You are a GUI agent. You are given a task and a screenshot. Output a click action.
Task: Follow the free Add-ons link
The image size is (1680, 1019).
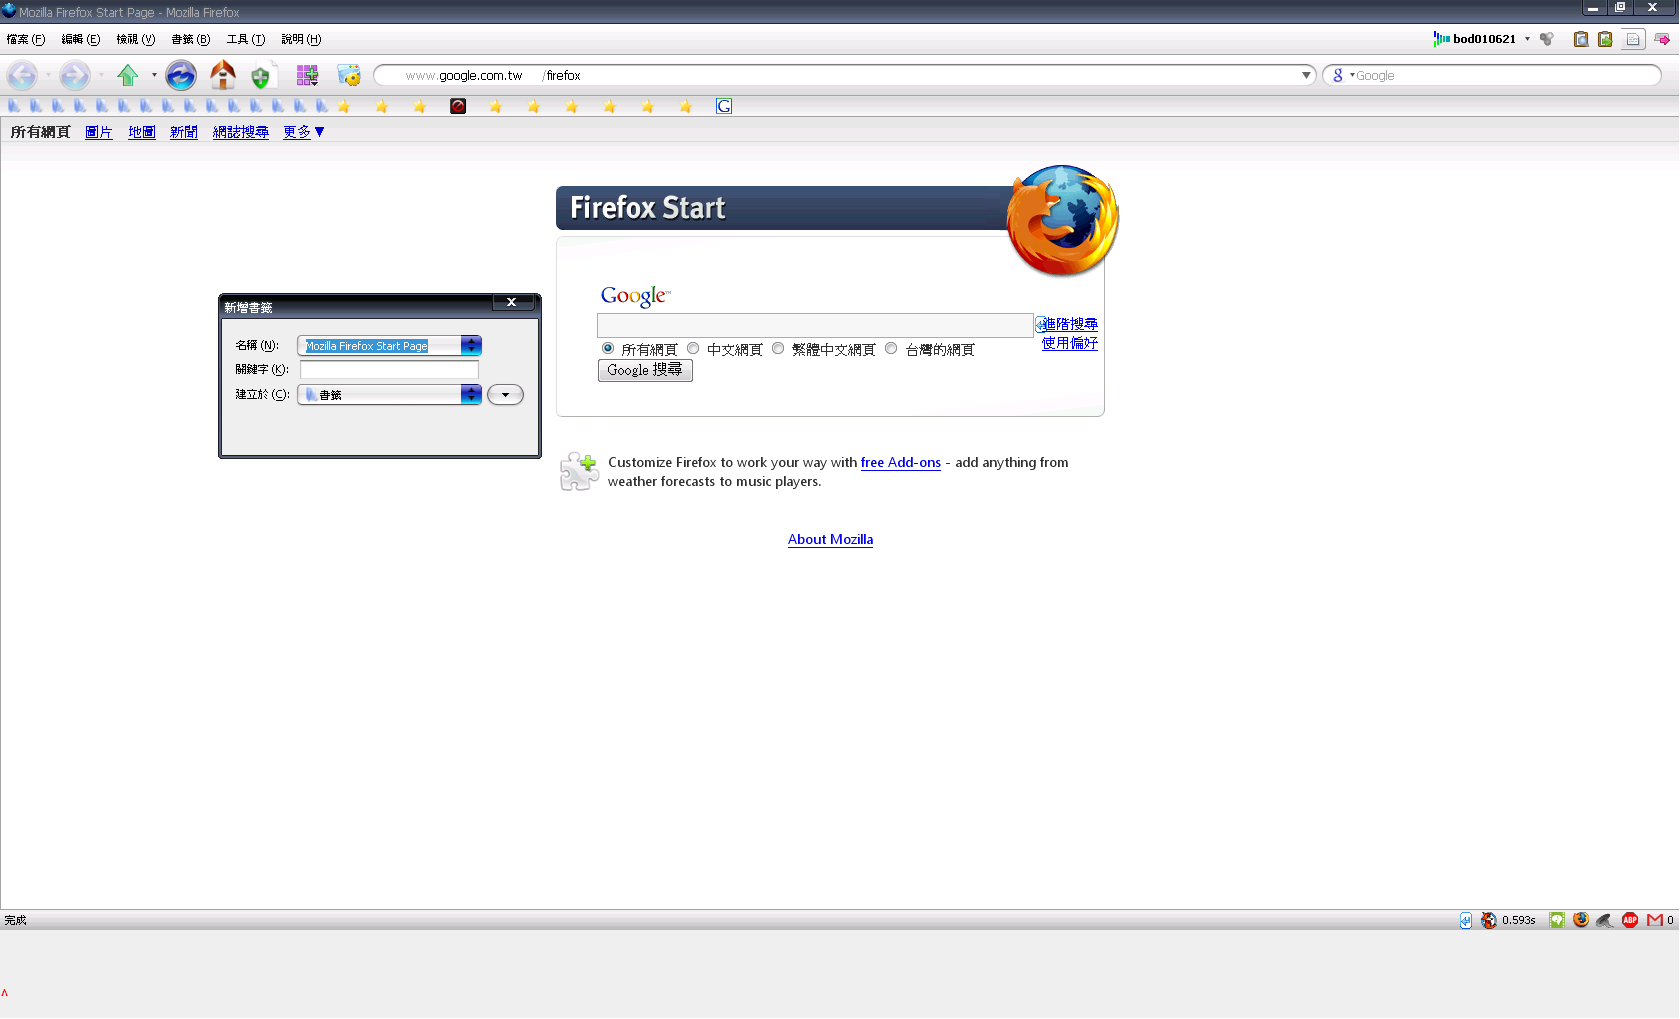coord(900,462)
